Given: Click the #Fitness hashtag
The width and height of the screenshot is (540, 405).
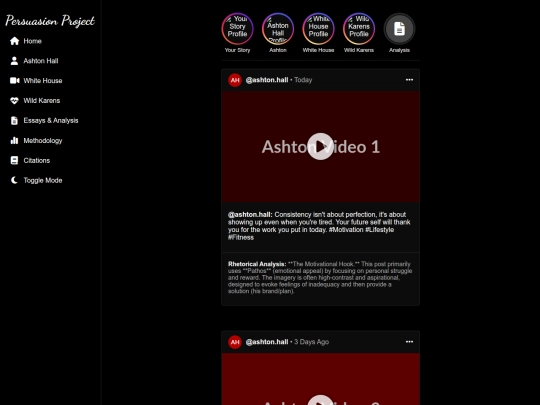Looking at the screenshot, I should tap(241, 237).
